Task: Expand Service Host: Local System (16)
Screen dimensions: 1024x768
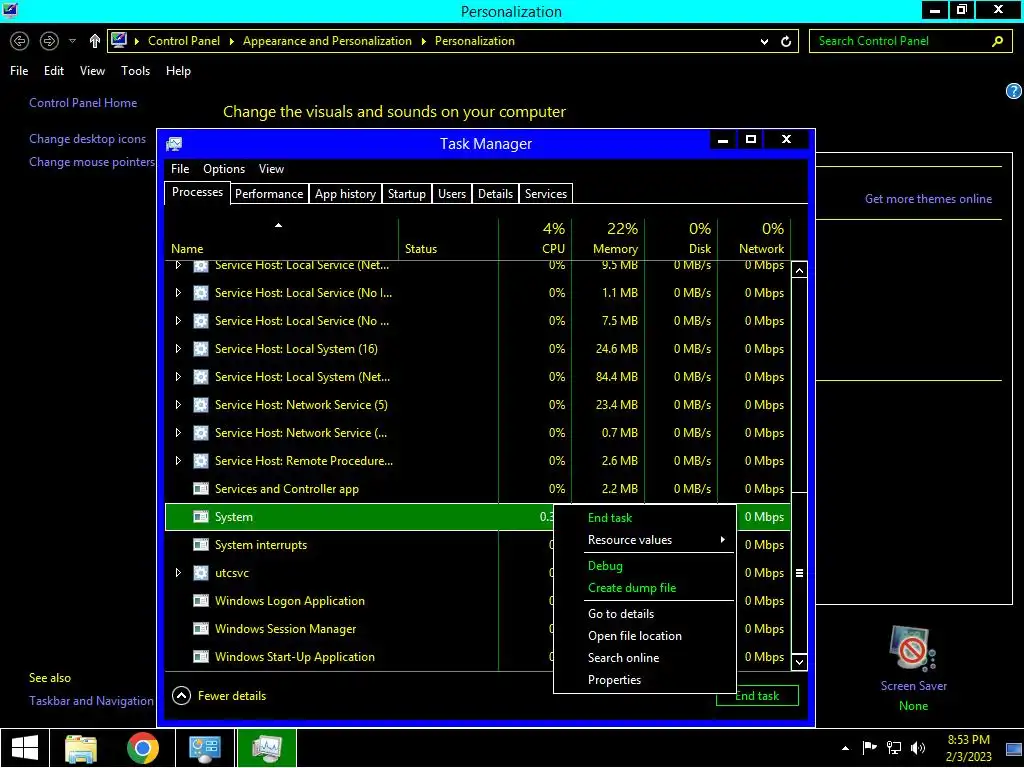Action: pyautogui.click(x=178, y=349)
